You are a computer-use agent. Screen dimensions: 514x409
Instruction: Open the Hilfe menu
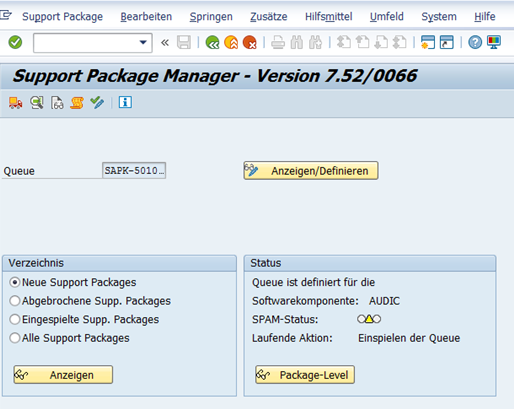[x=485, y=17]
